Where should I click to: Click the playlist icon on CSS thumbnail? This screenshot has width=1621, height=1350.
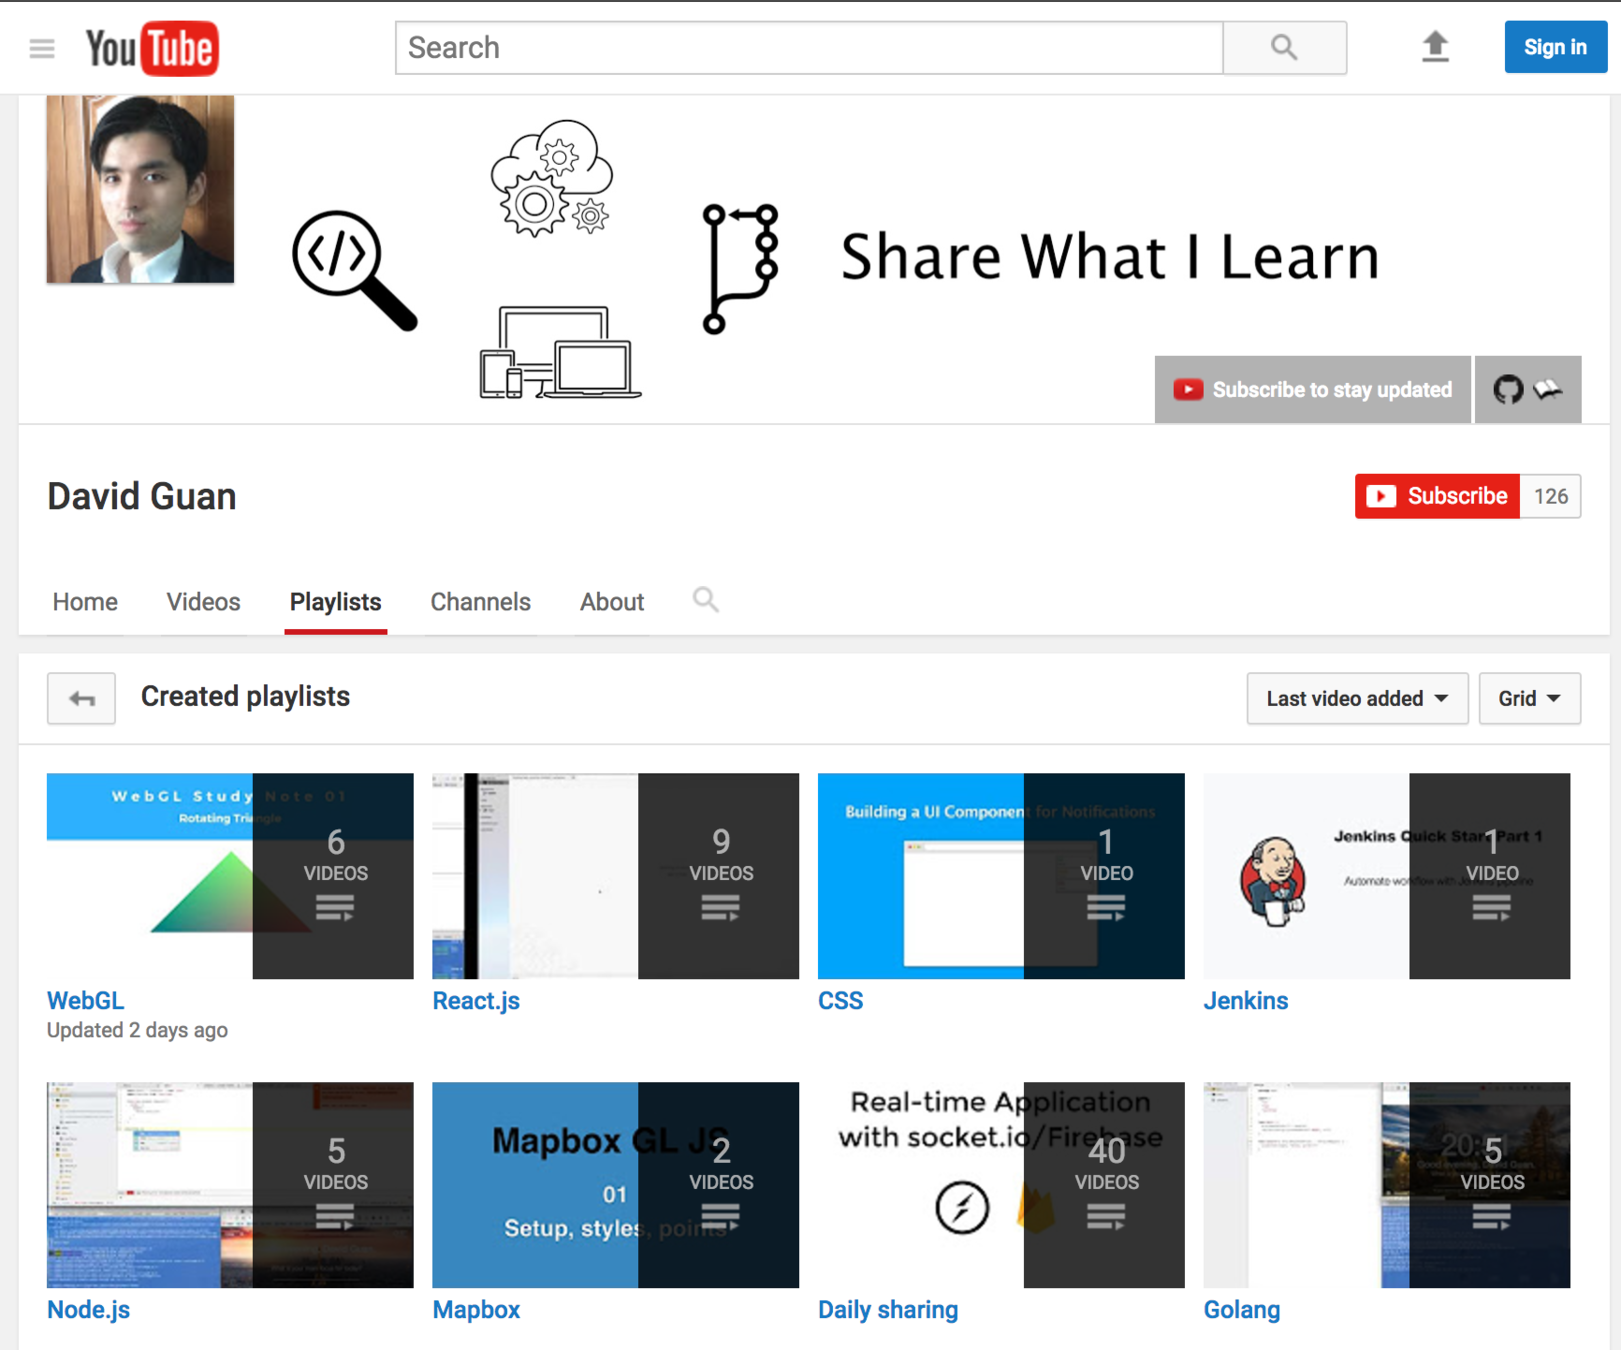point(1106,908)
